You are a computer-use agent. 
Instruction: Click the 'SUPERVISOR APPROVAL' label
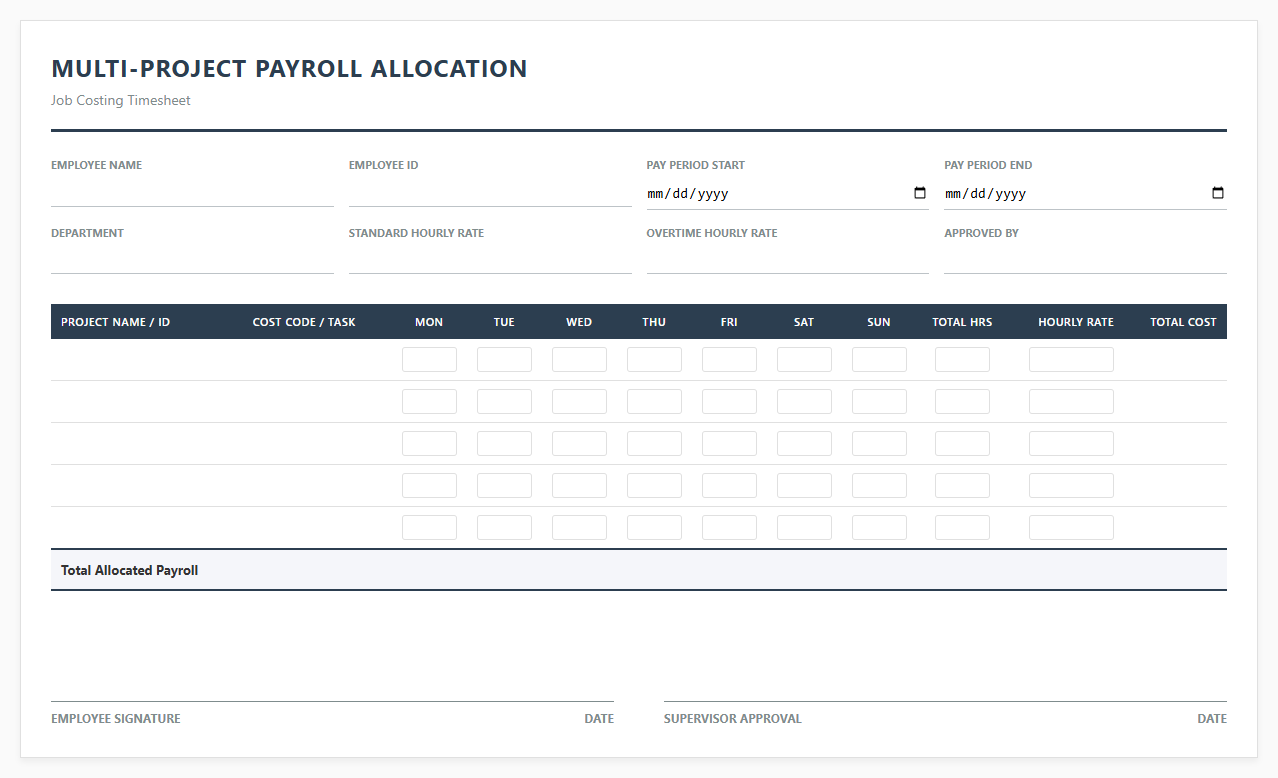pos(733,719)
